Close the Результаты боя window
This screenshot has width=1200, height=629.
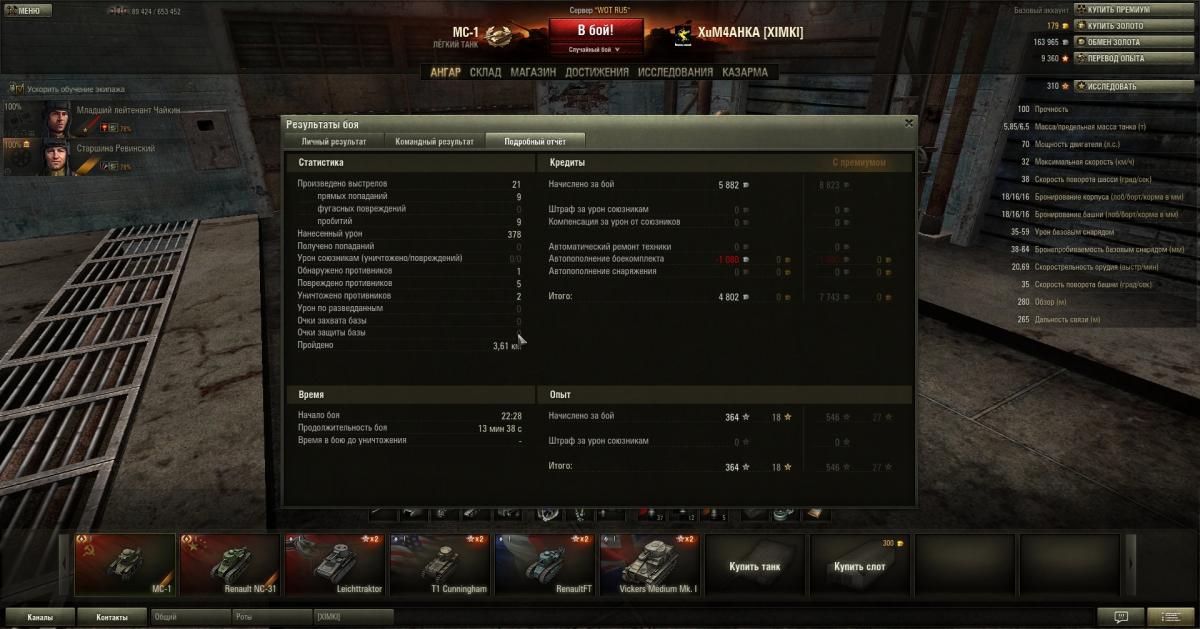click(x=908, y=123)
